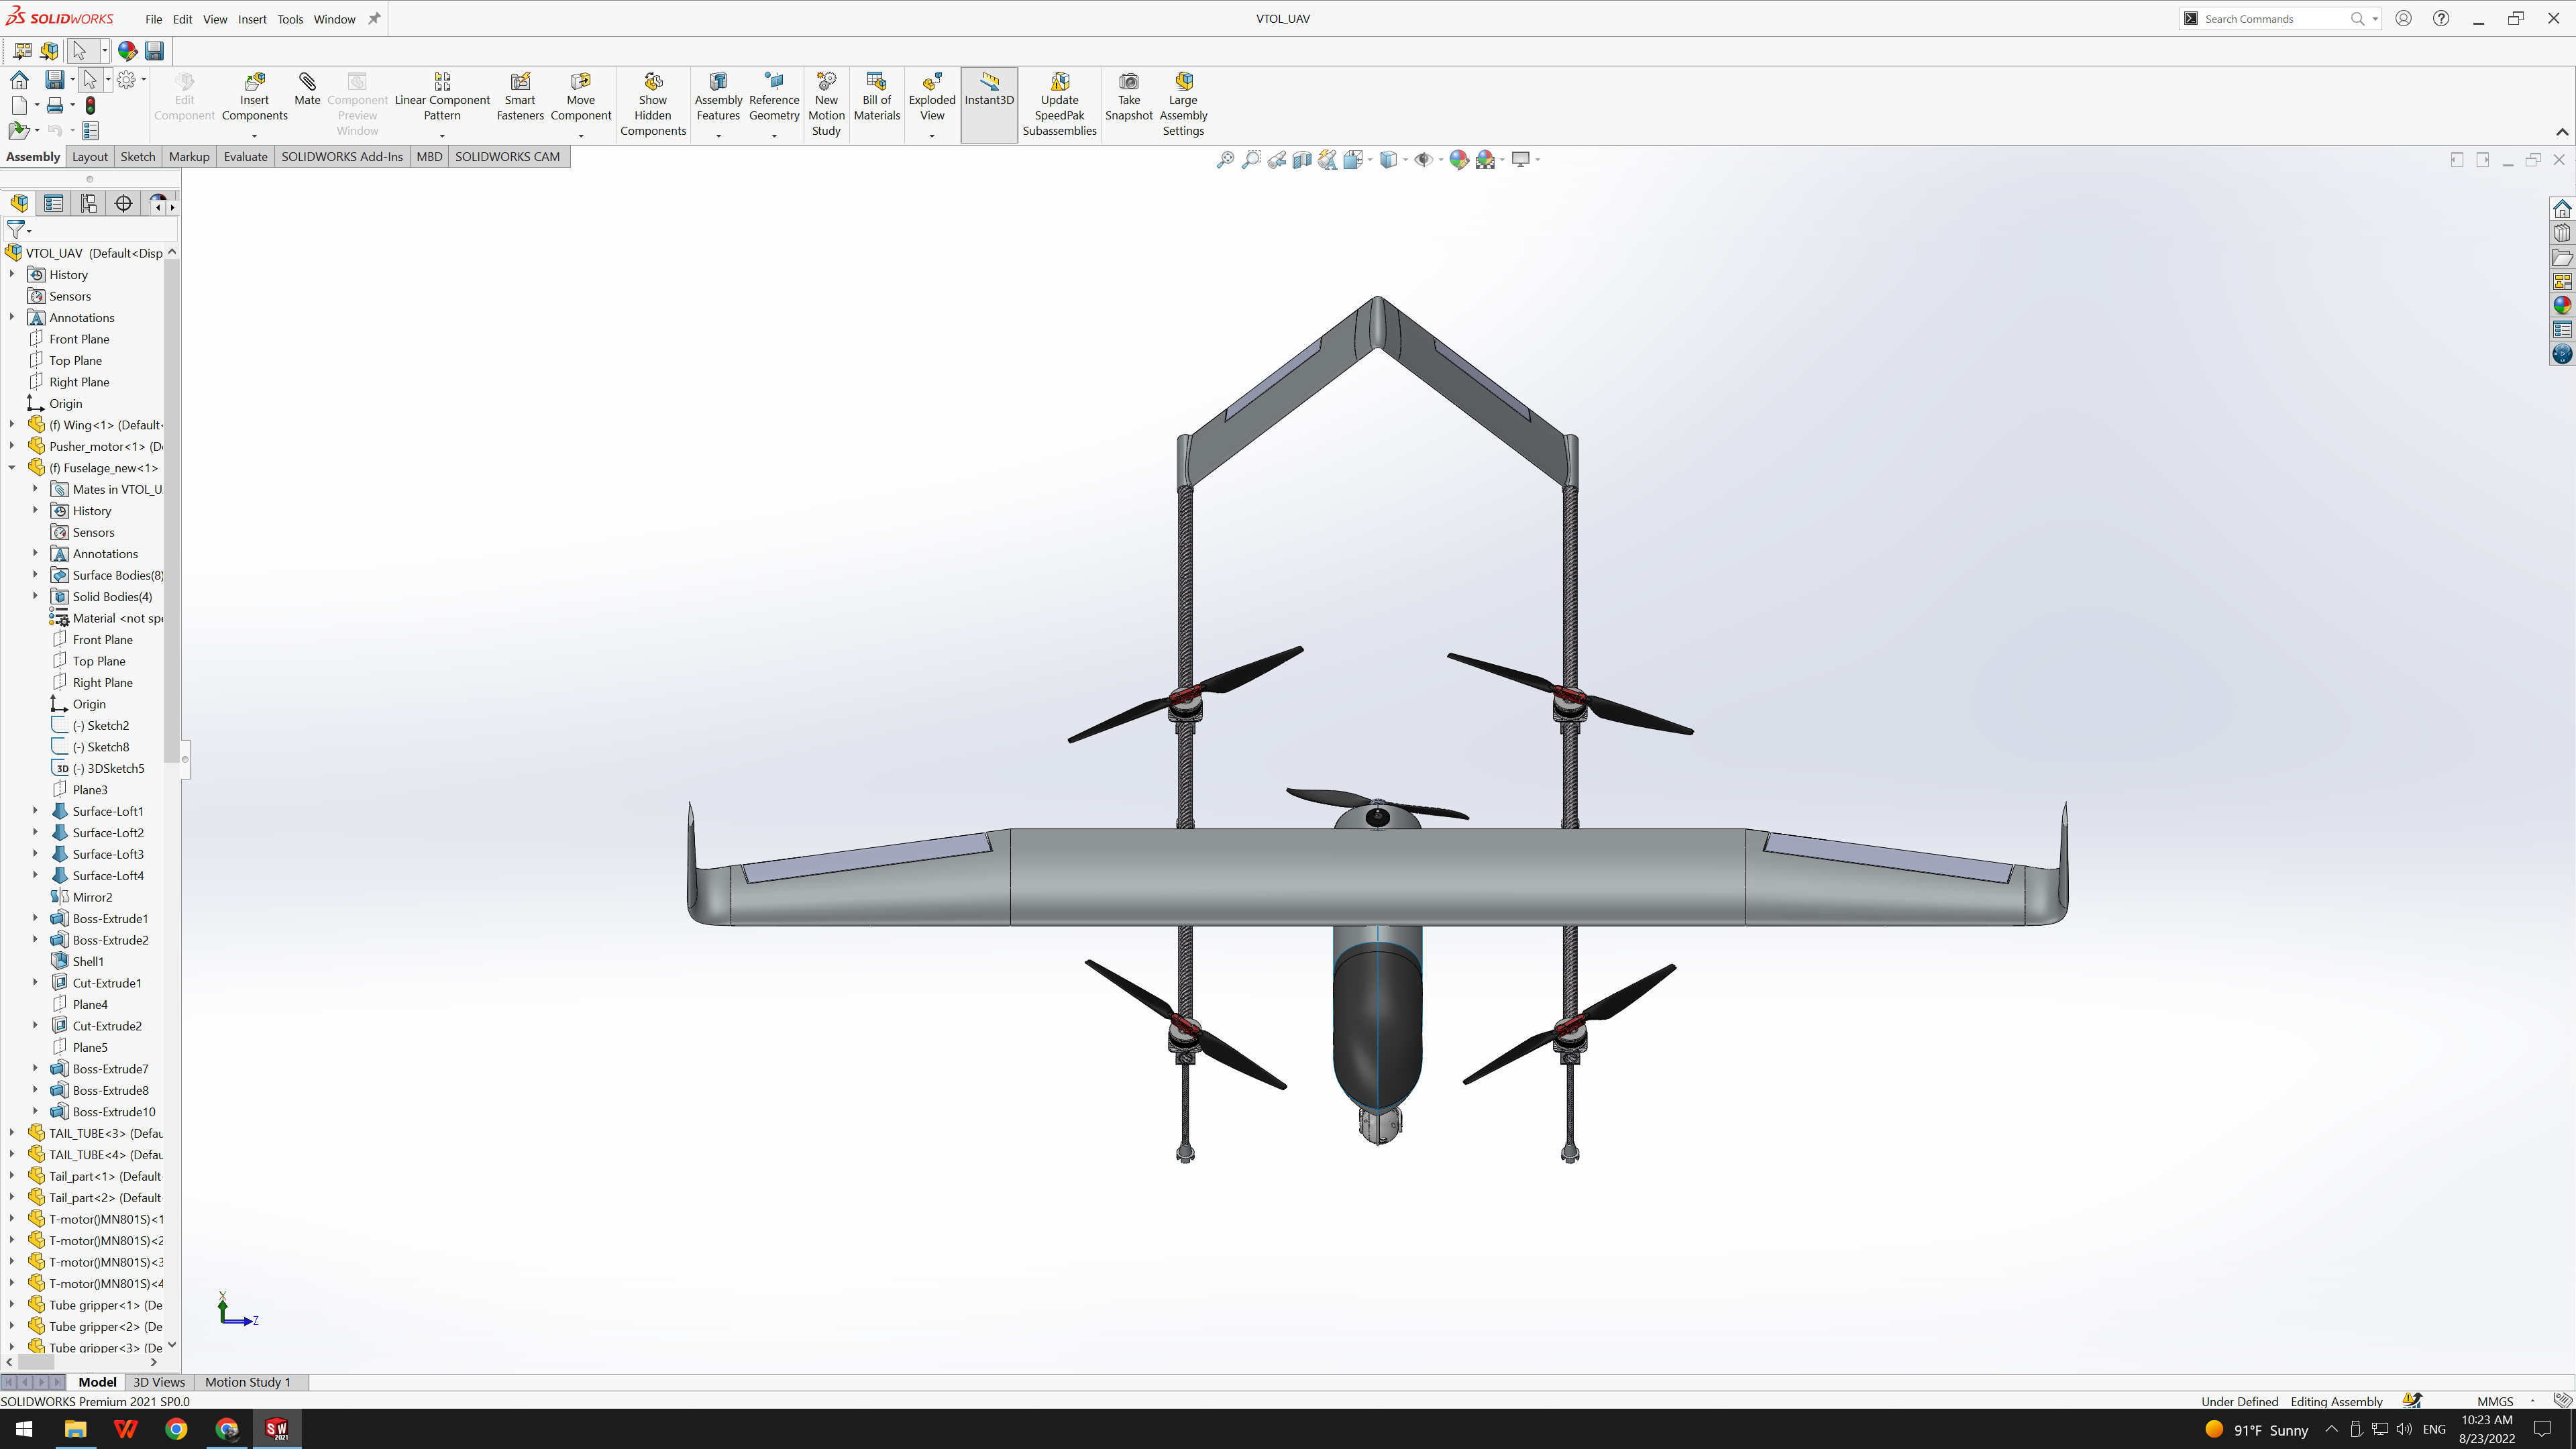Pin the menu bar with pushpin
The height and width of the screenshot is (1449, 2576).
coord(374,18)
